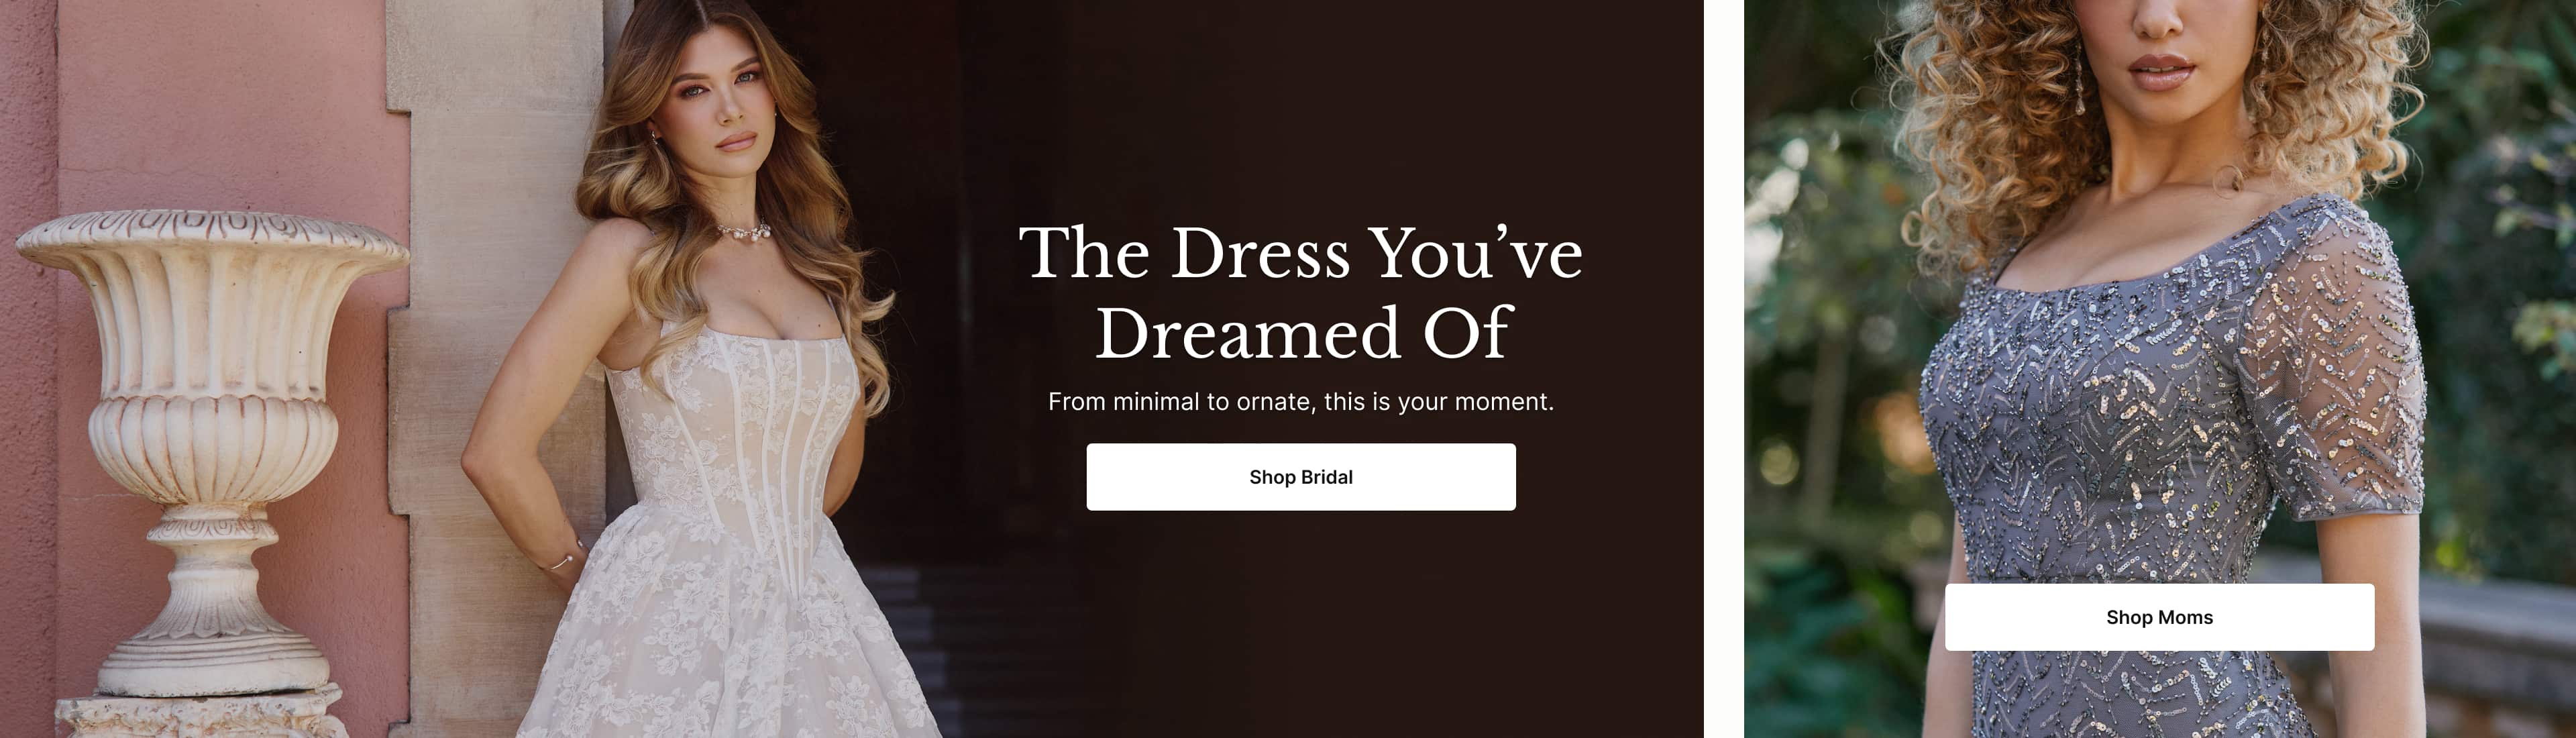
Task: Click the lace skirt of the wedding gown
Action: pyautogui.click(x=730, y=650)
